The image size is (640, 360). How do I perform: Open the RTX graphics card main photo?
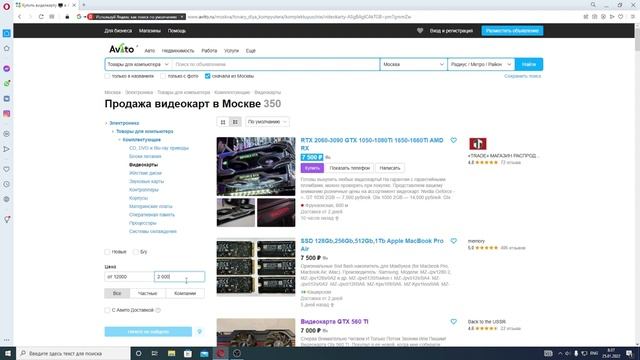pyautogui.click(x=256, y=167)
